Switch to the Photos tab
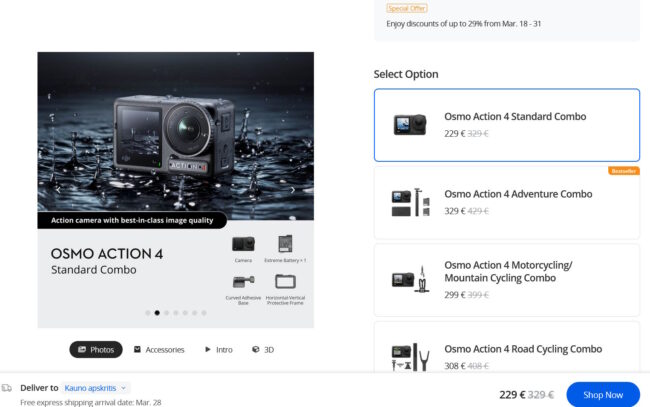 (96, 350)
